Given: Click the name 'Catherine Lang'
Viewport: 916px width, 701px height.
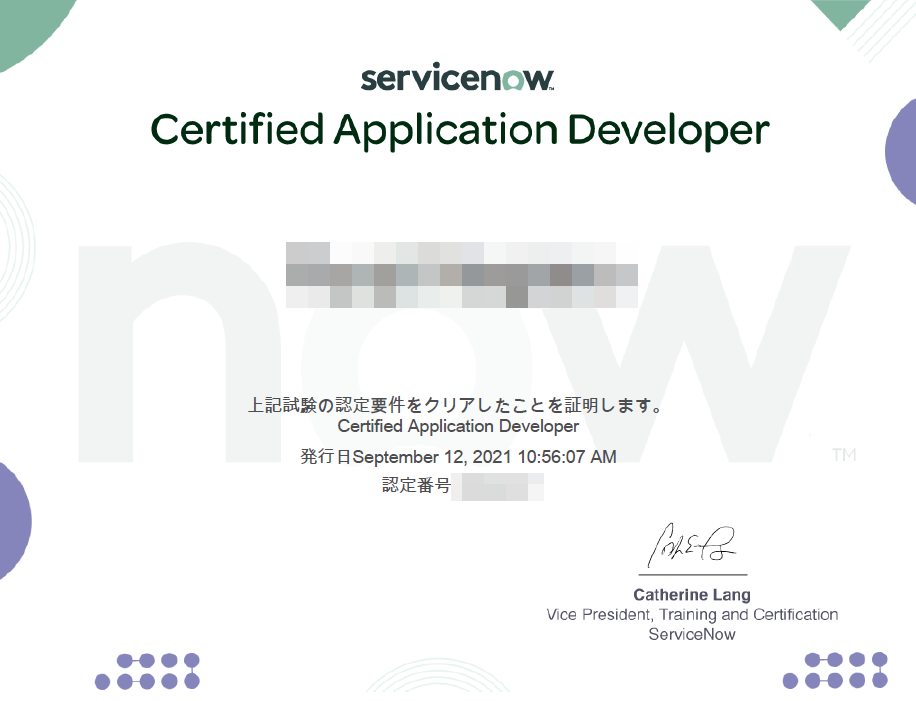Looking at the screenshot, I should click(x=692, y=595).
